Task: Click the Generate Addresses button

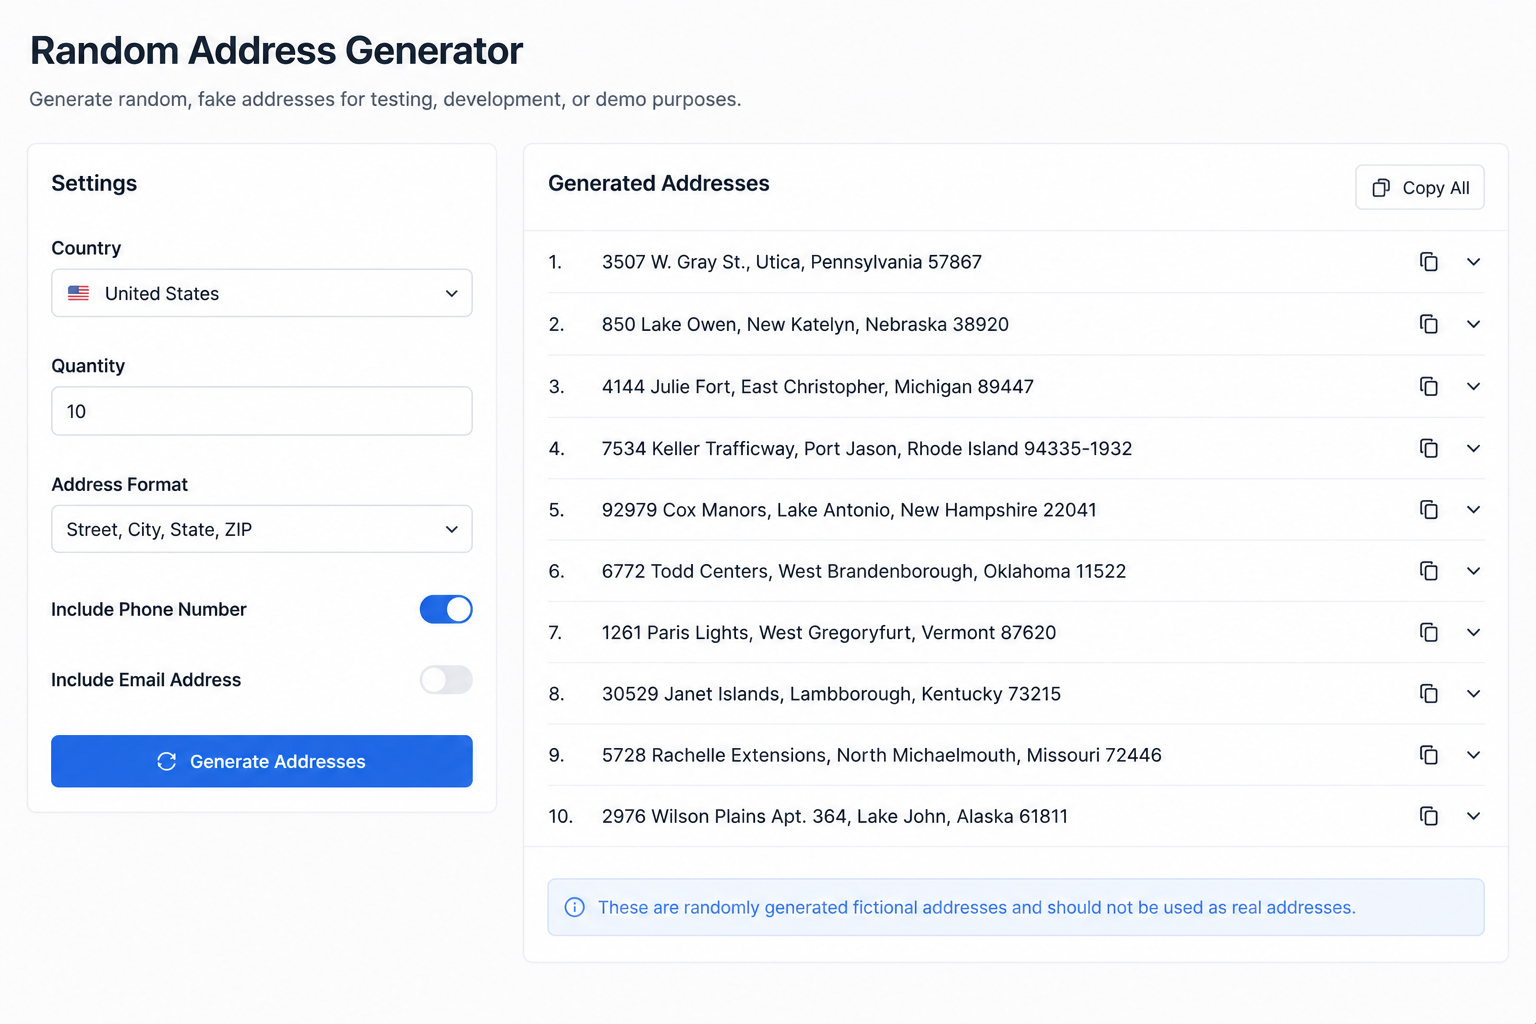Action: point(262,761)
